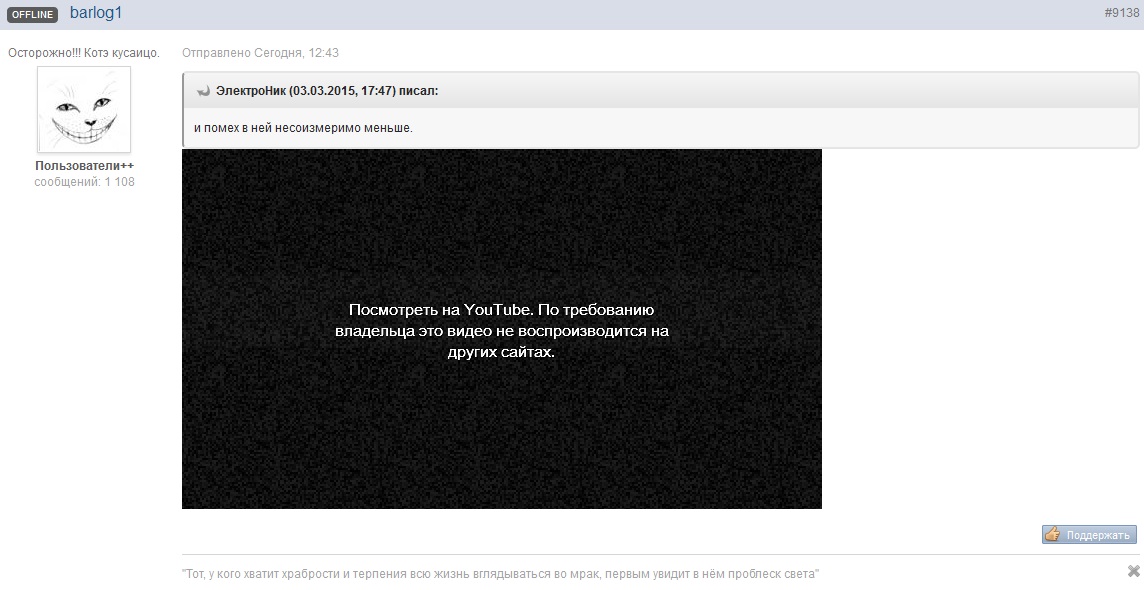
Task: Click the Cheshire cat avatar image
Action: [x=84, y=110]
